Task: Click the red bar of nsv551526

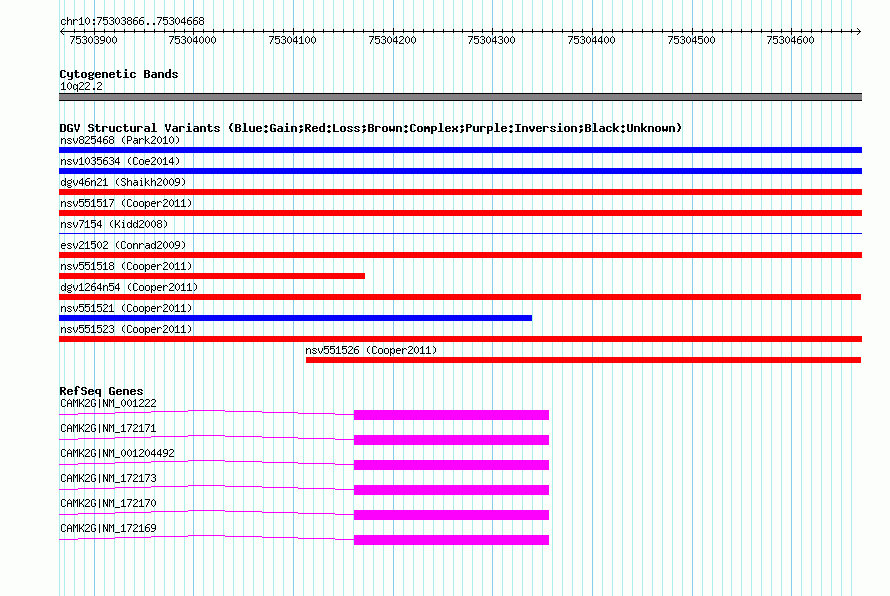Action: click(583, 360)
